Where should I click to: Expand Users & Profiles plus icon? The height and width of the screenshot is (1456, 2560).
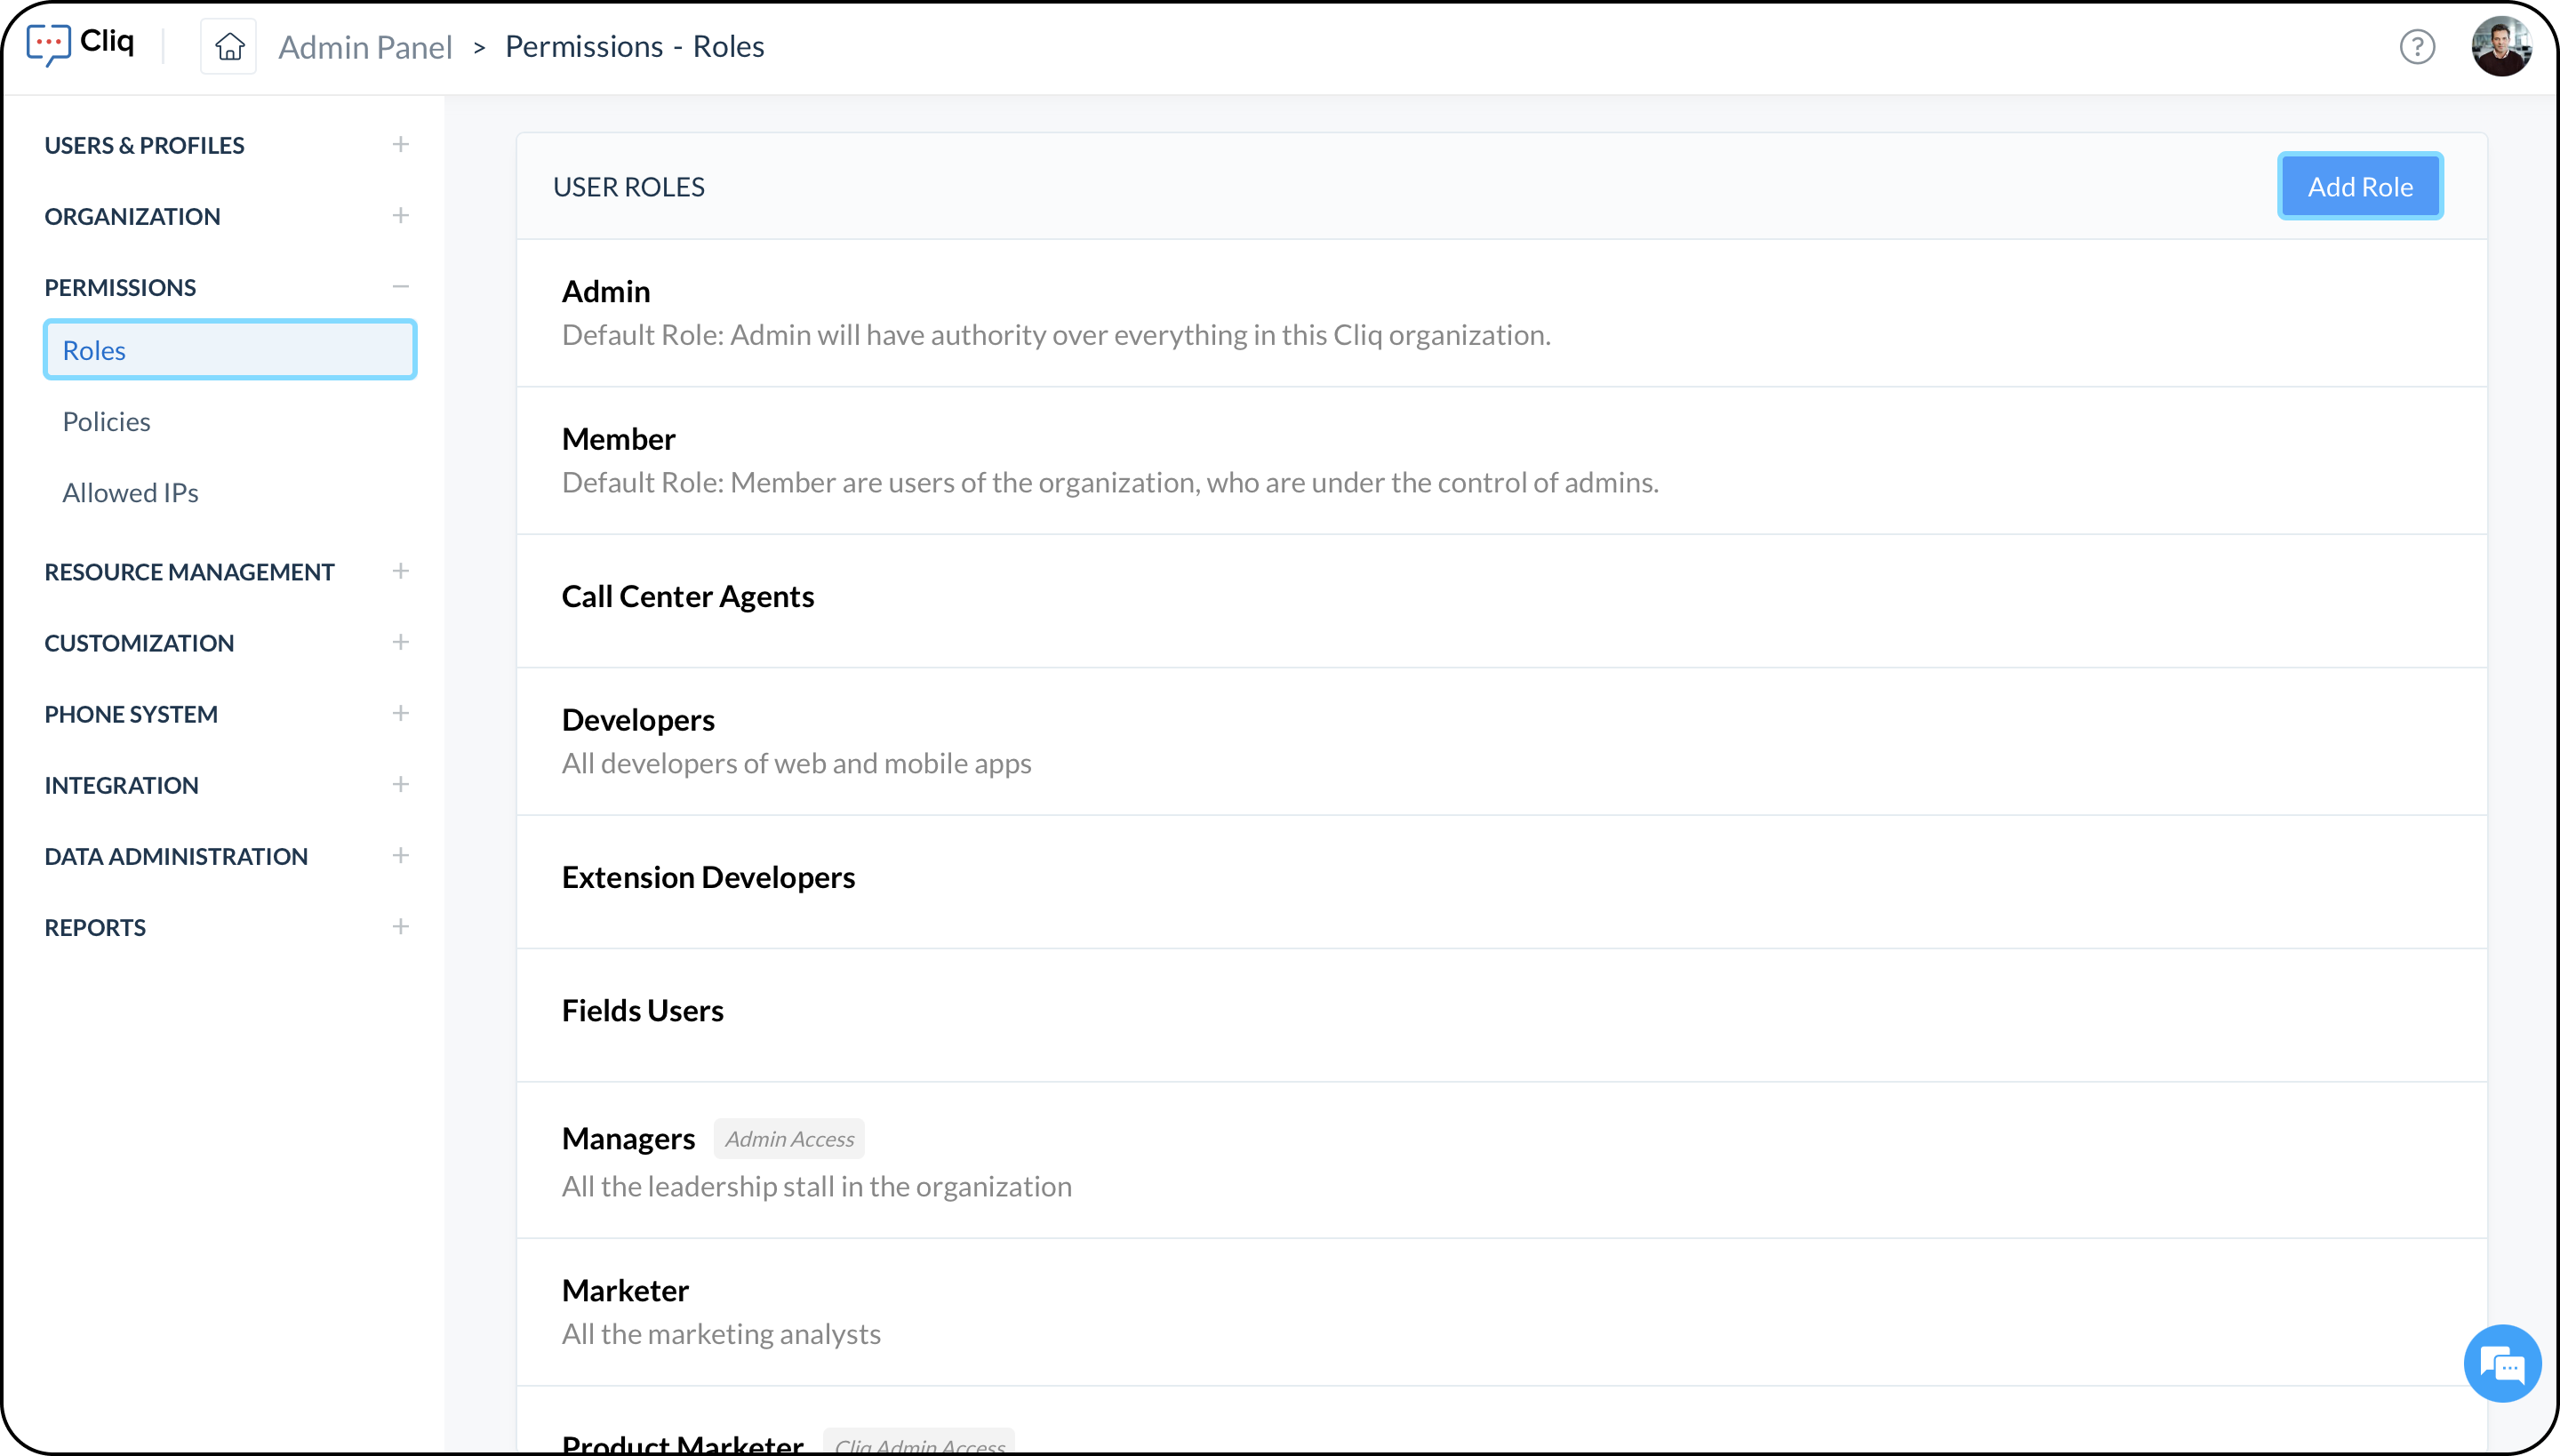tap(401, 145)
